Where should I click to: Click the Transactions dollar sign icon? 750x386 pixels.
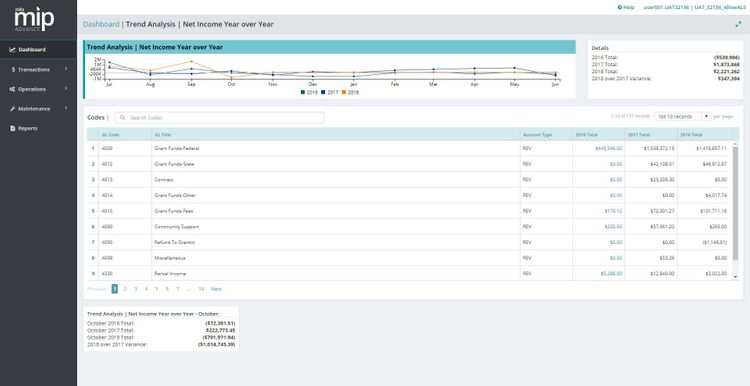(x=13, y=69)
